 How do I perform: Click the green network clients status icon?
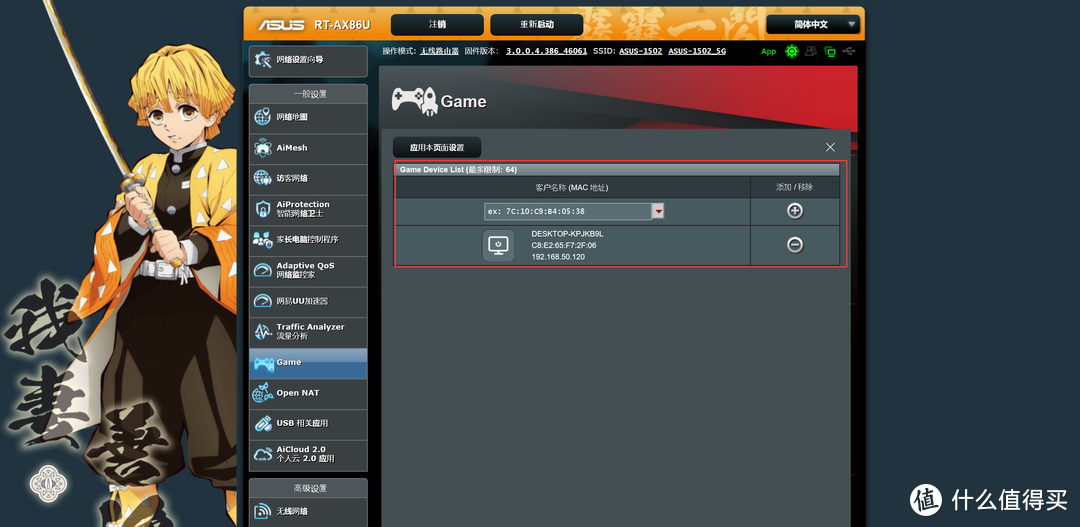(x=831, y=51)
